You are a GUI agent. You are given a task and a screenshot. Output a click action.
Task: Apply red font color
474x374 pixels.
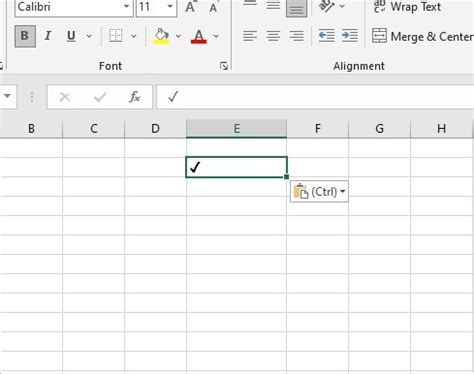[x=199, y=36]
